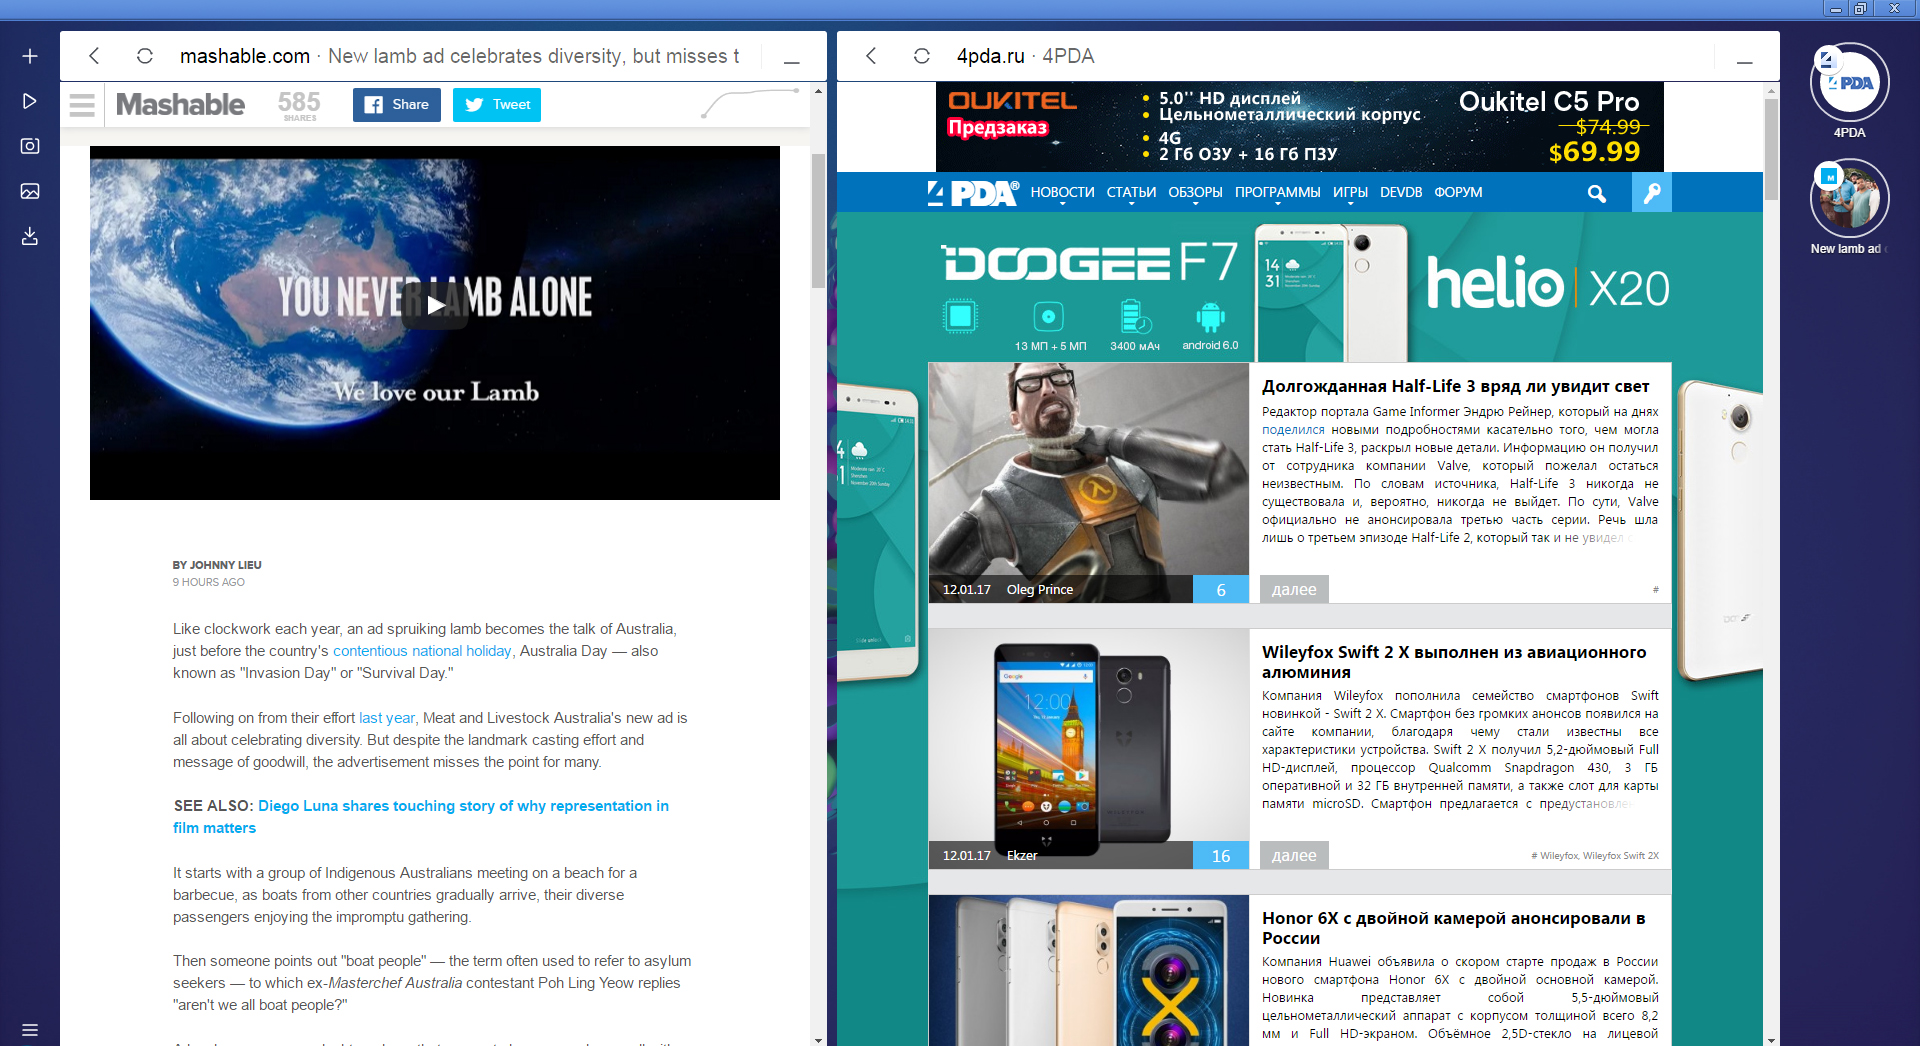Open the DEVDB menu item
The width and height of the screenshot is (1920, 1046).
pos(1400,193)
